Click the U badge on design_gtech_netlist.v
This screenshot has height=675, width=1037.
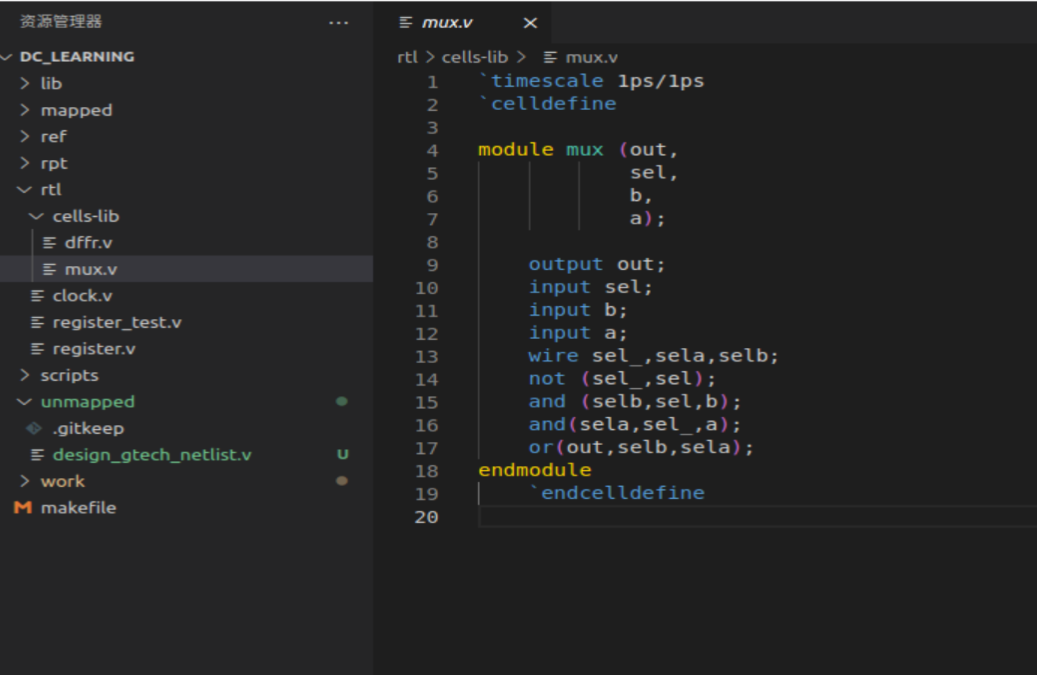(342, 454)
